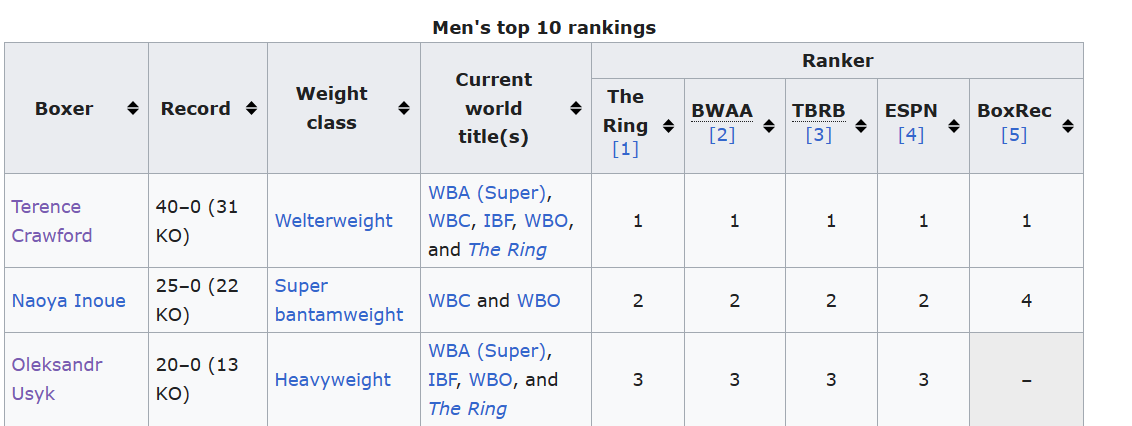Open reference [3] under TBRB
The image size is (1132, 426).
tap(819, 134)
